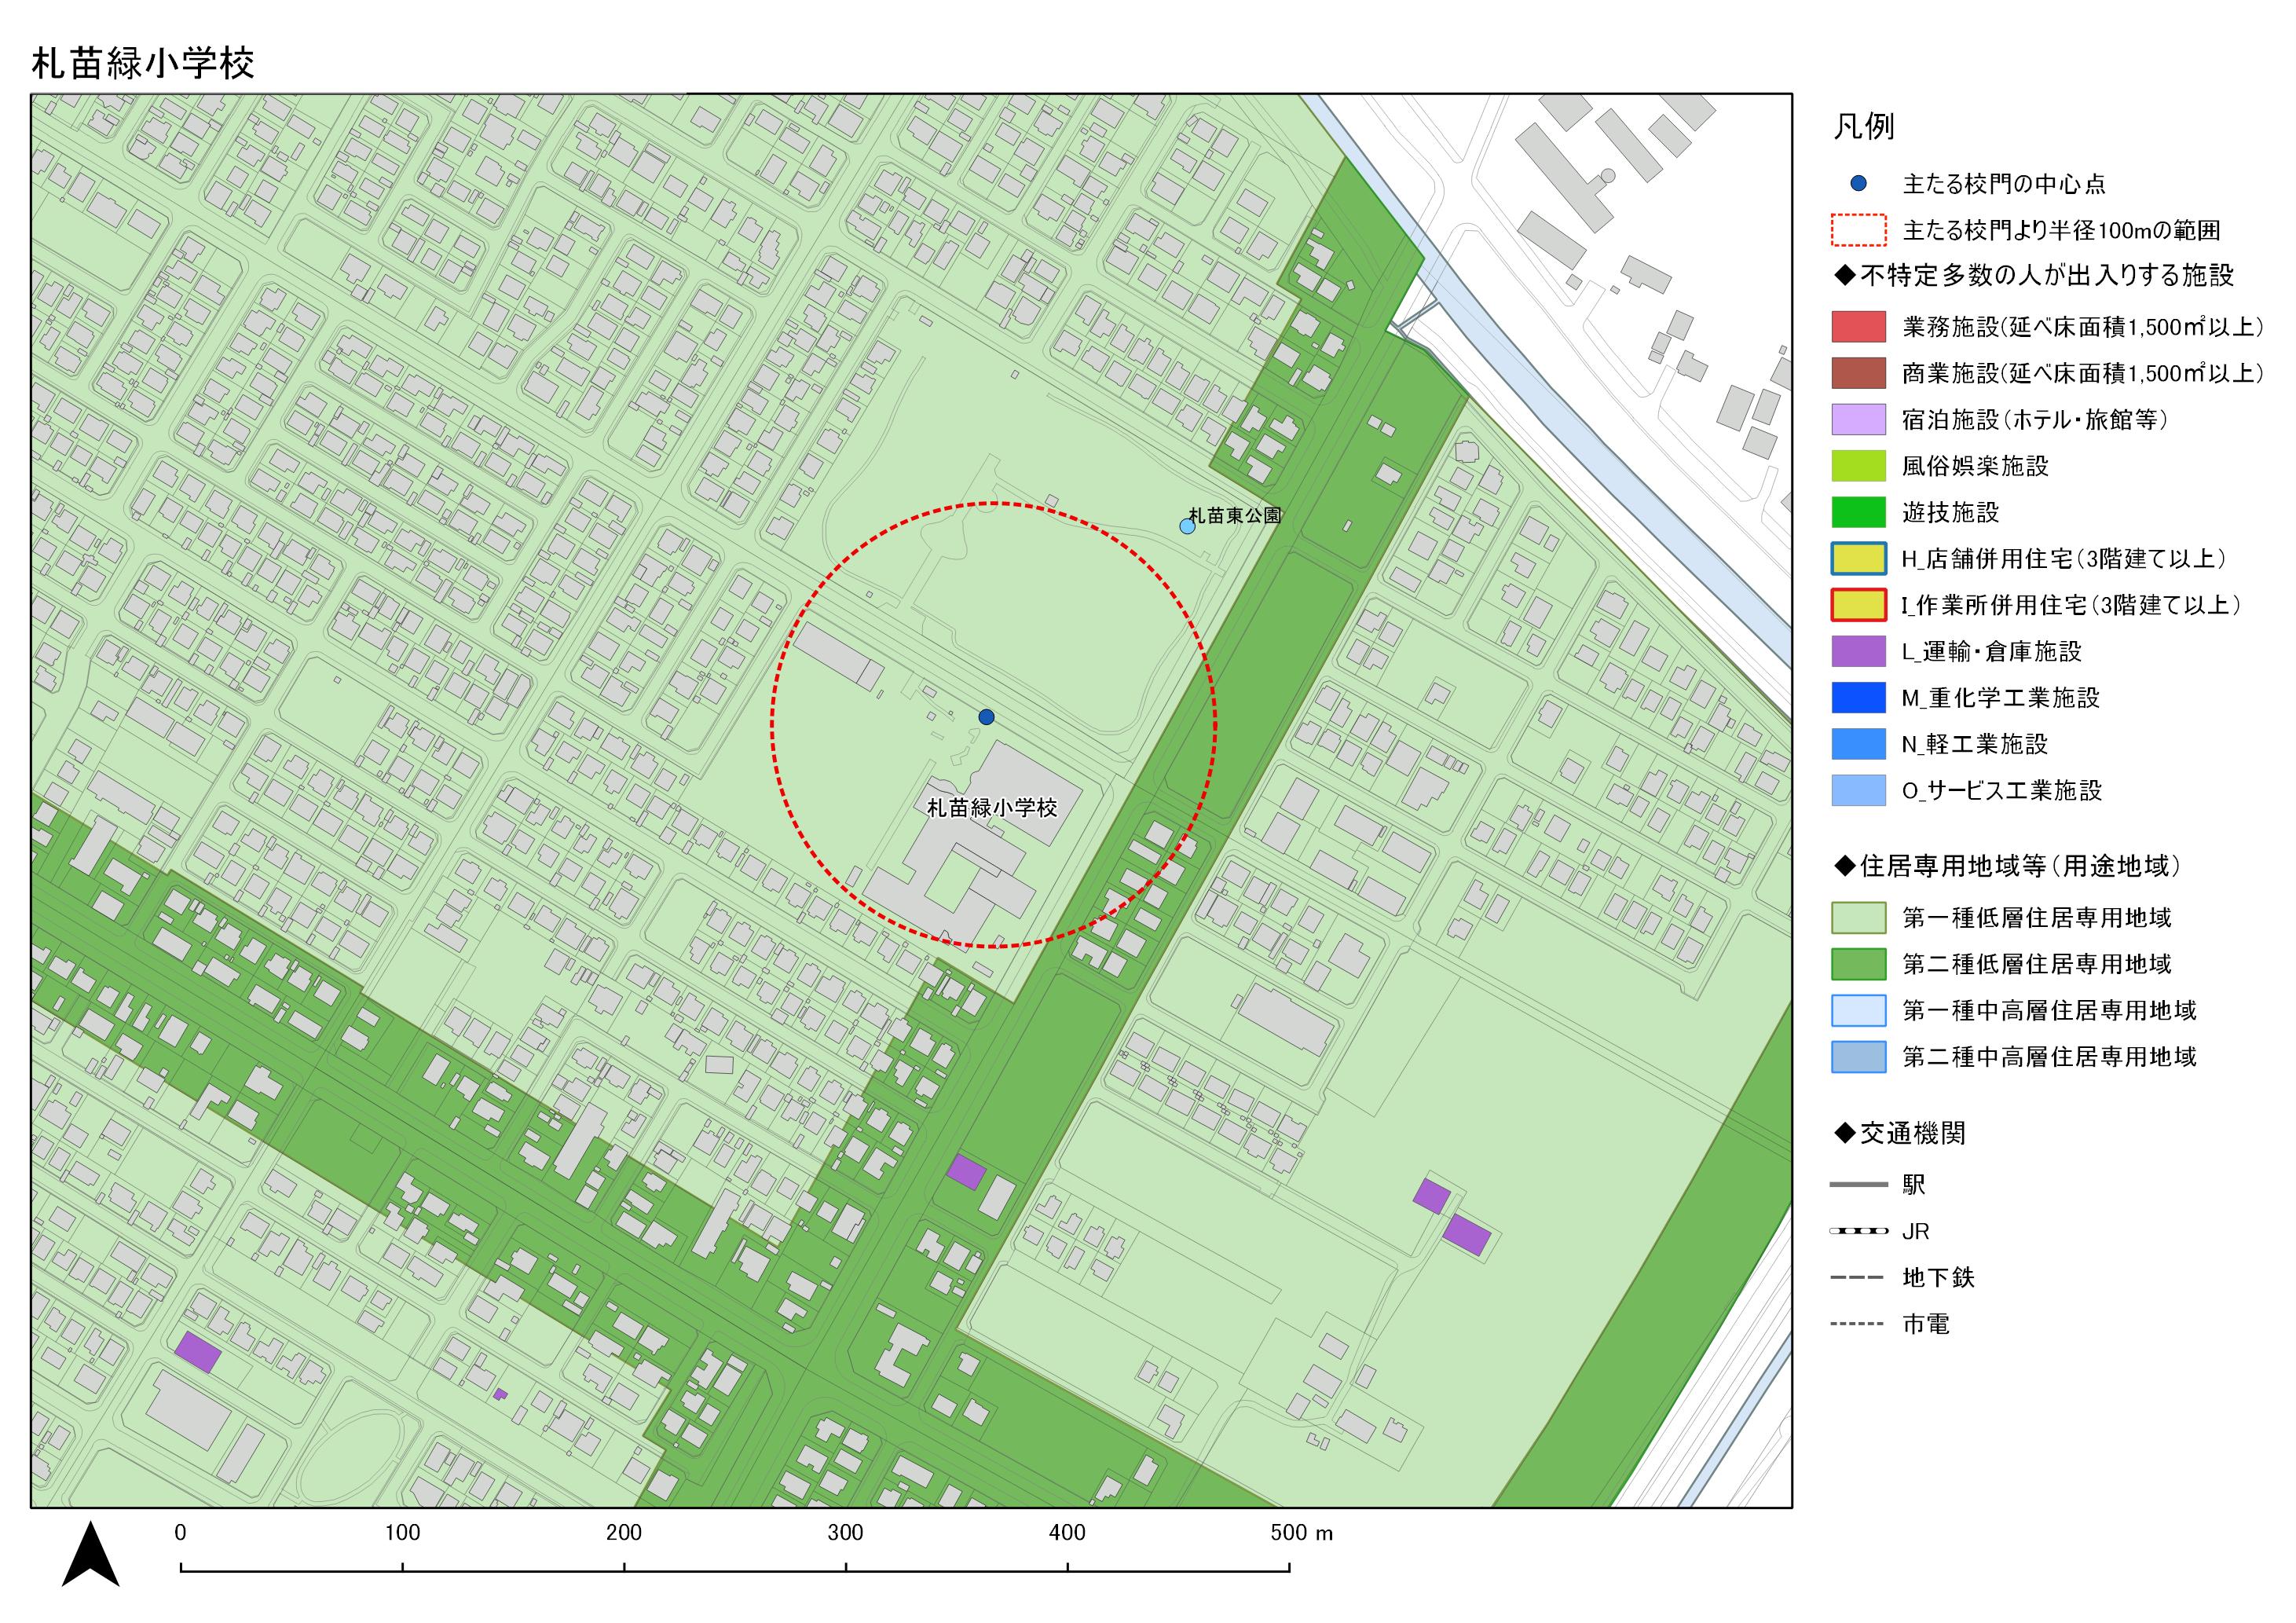Click the ◆不特定多数の人が出入りする施設 heading
Image resolution: width=2296 pixels, height=1623 pixels.
[x=2034, y=275]
